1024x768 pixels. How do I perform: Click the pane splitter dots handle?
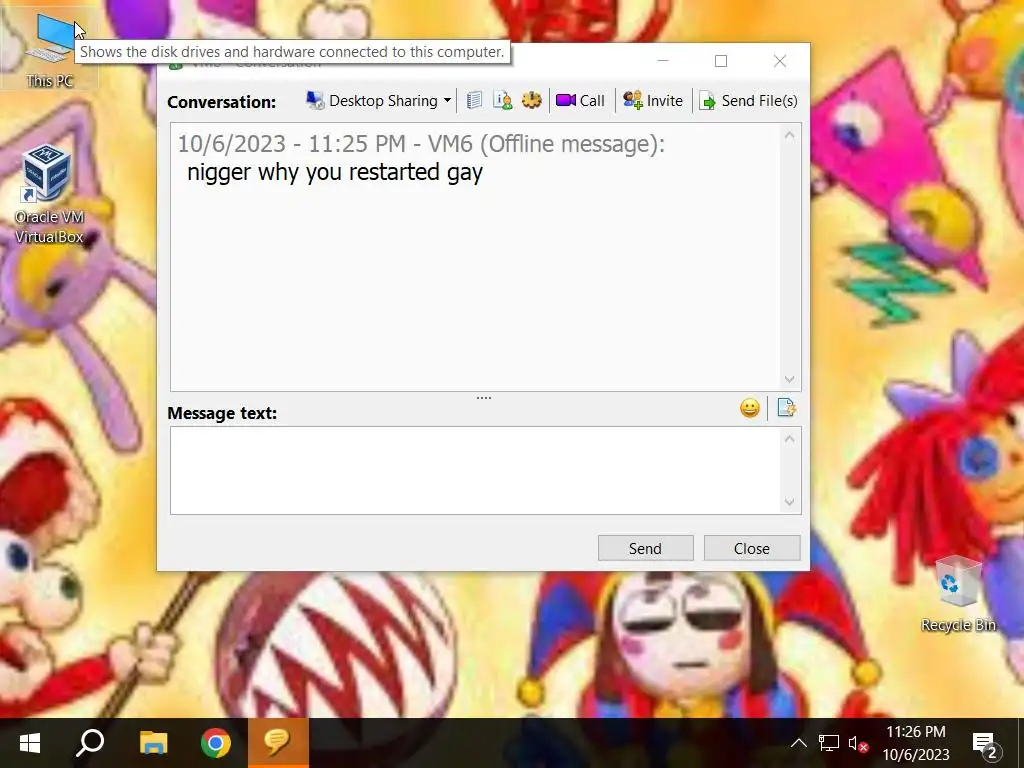[484, 398]
